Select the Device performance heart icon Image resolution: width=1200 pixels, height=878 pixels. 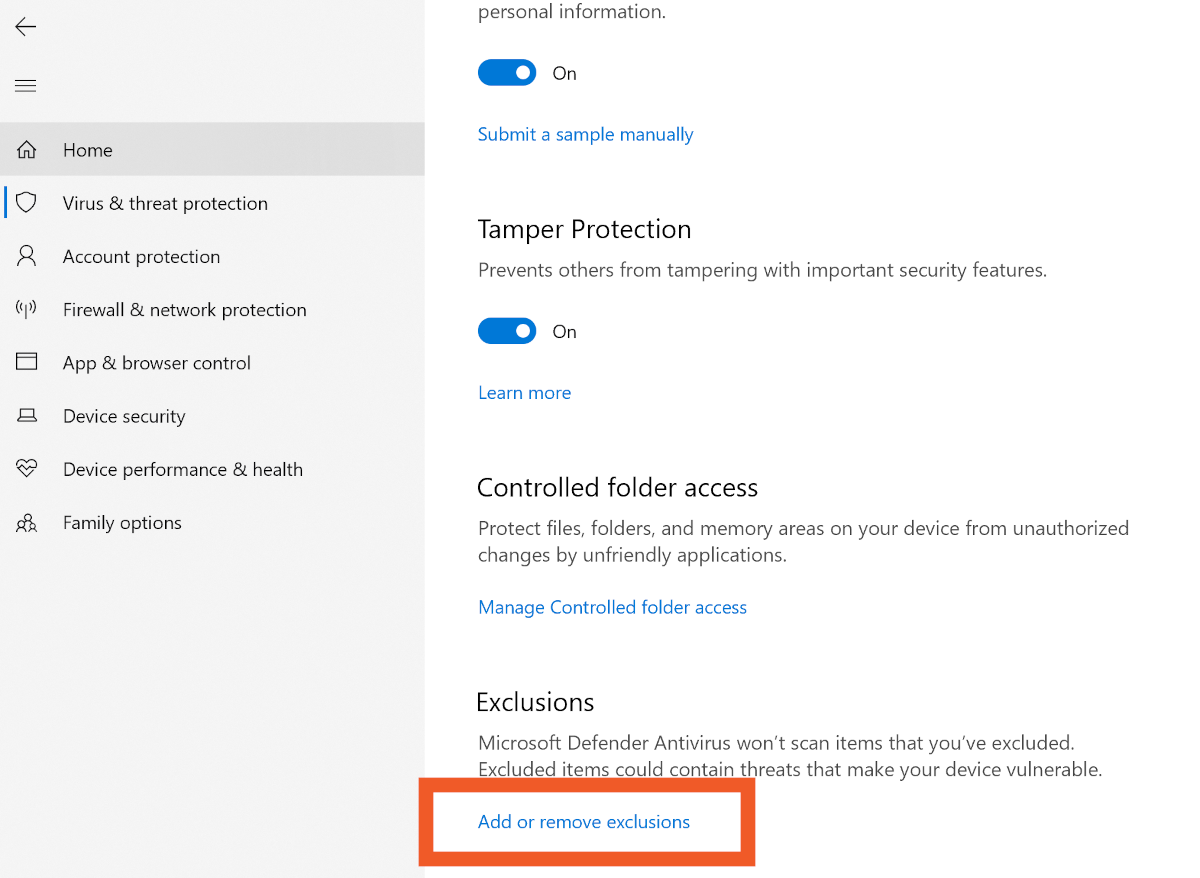click(27, 469)
